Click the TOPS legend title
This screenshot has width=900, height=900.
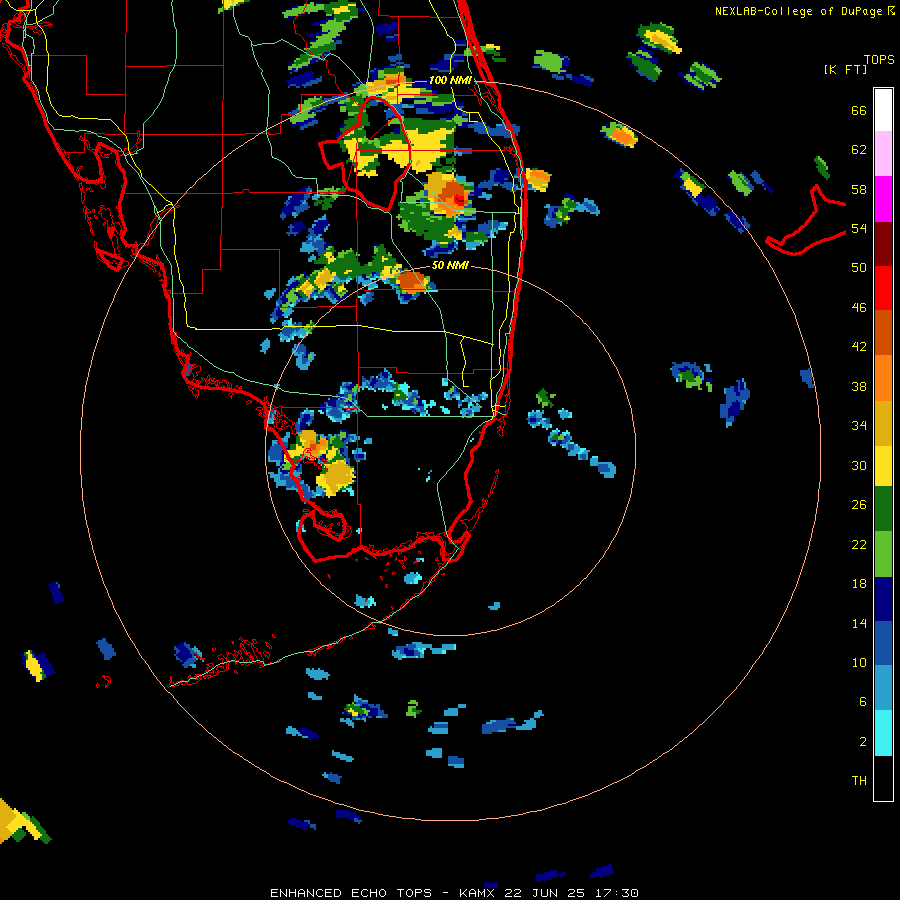[879, 59]
